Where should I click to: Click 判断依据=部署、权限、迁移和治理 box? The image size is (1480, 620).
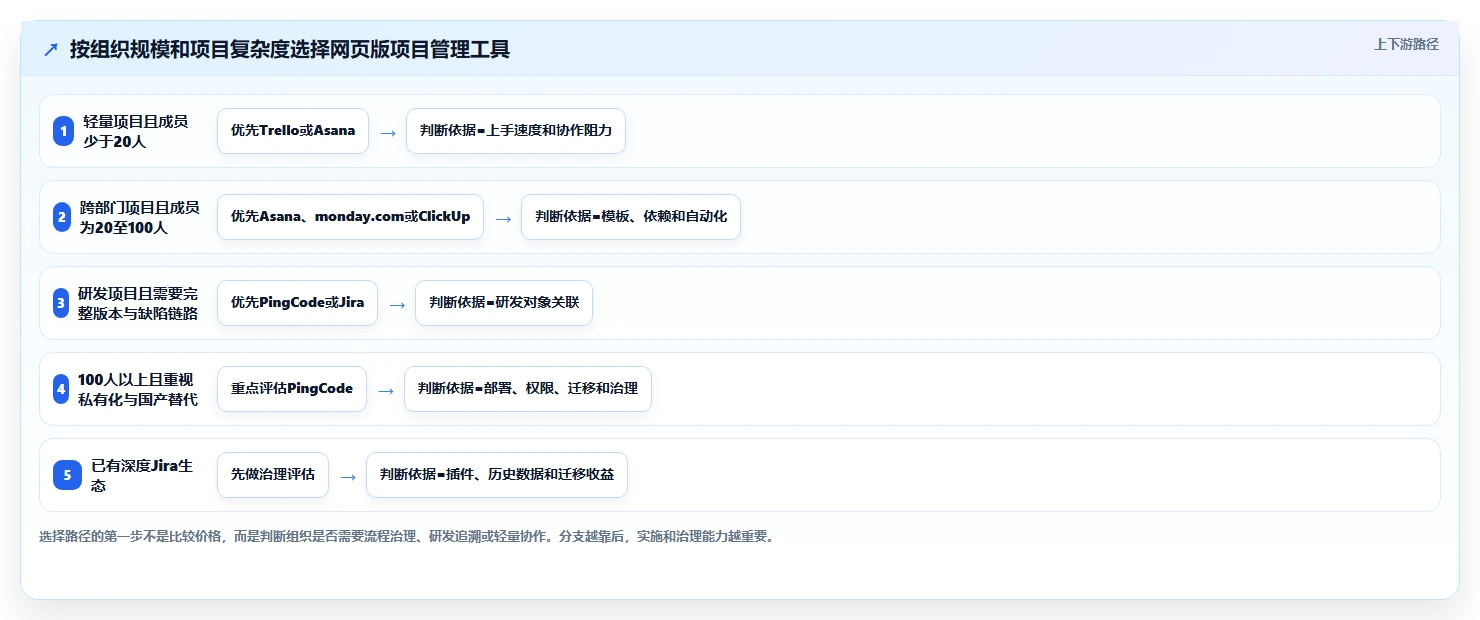point(528,389)
